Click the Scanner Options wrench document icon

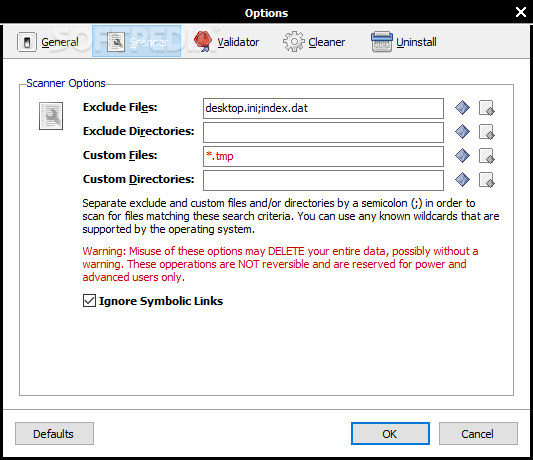click(51, 116)
